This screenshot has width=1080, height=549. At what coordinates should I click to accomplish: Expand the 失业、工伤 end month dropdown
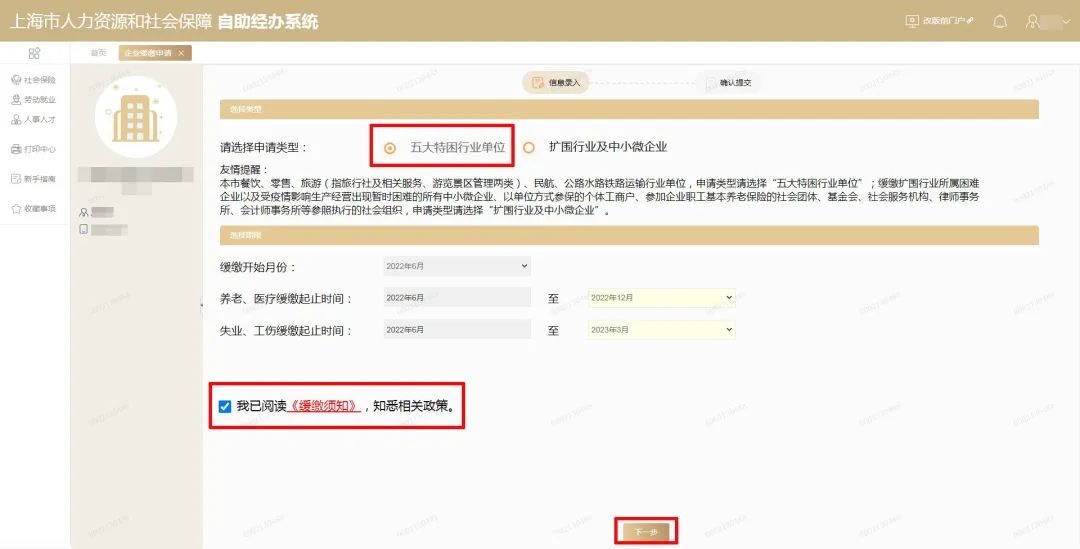pos(661,330)
